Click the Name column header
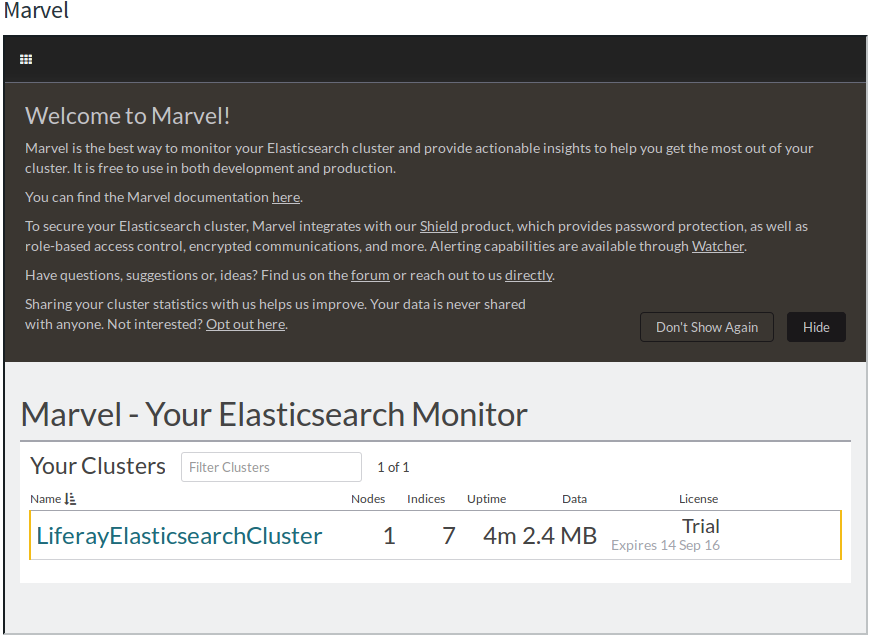The width and height of the screenshot is (869, 637). pos(45,499)
